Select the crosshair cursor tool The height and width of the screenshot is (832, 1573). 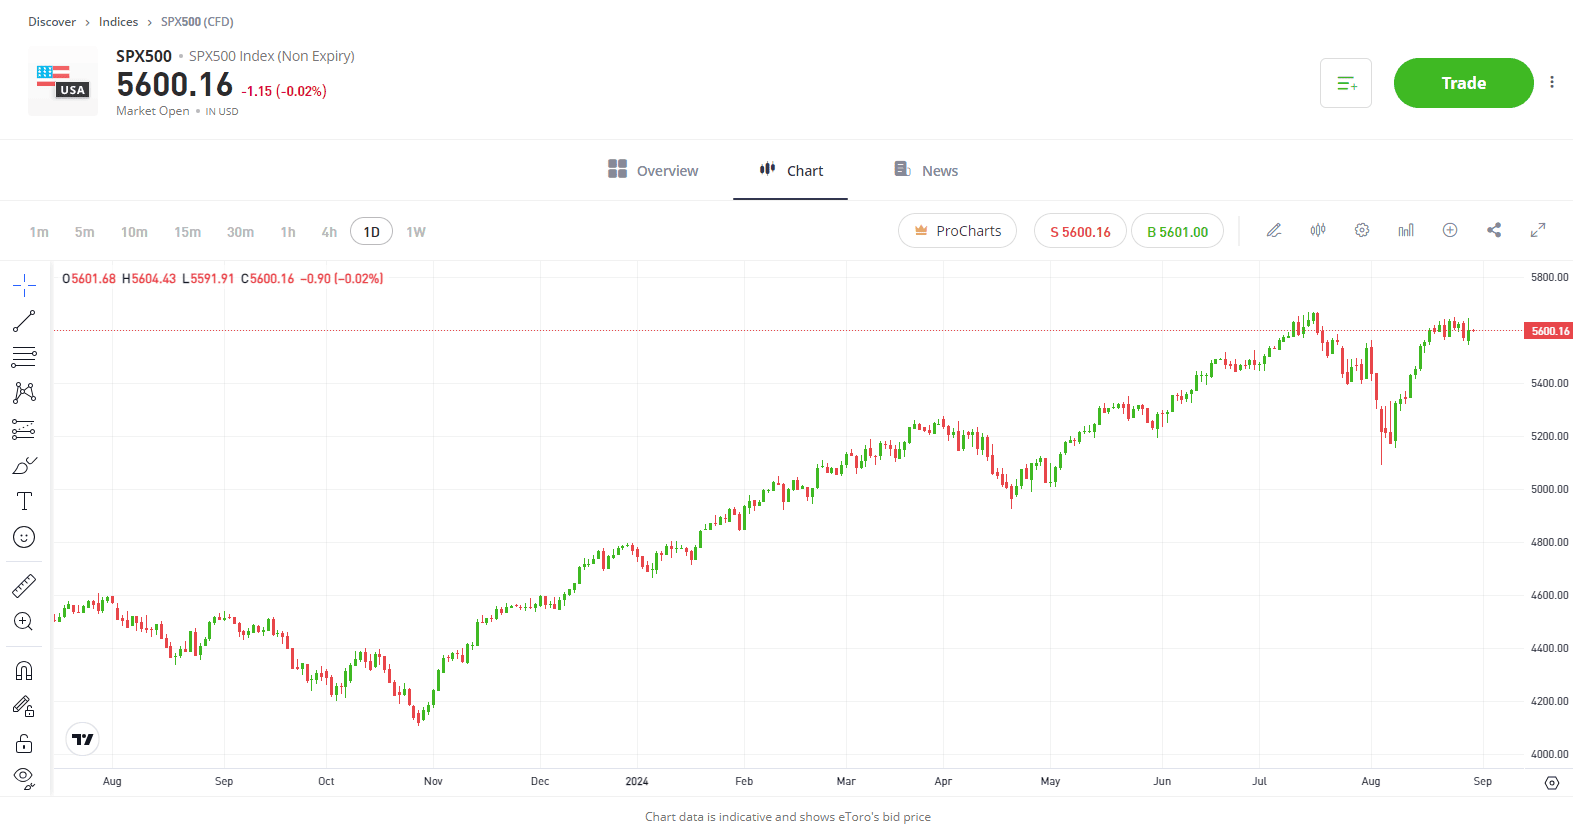pyautogui.click(x=24, y=286)
